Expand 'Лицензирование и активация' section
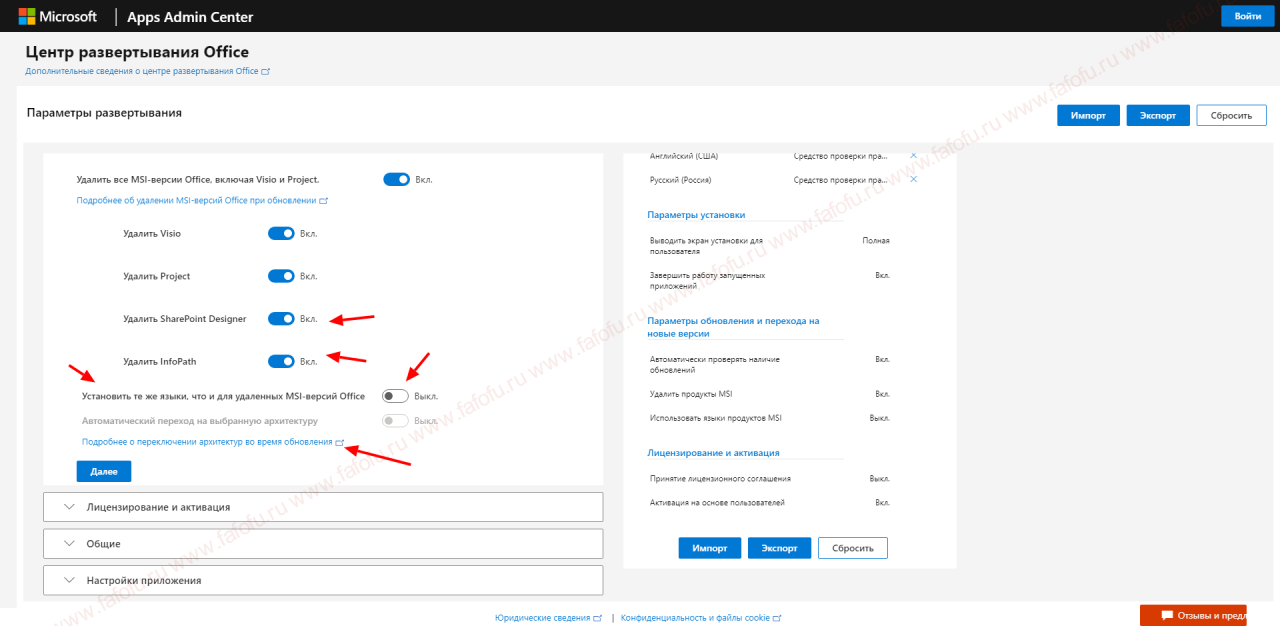Screen dimensions: 1280x626 pos(323,507)
